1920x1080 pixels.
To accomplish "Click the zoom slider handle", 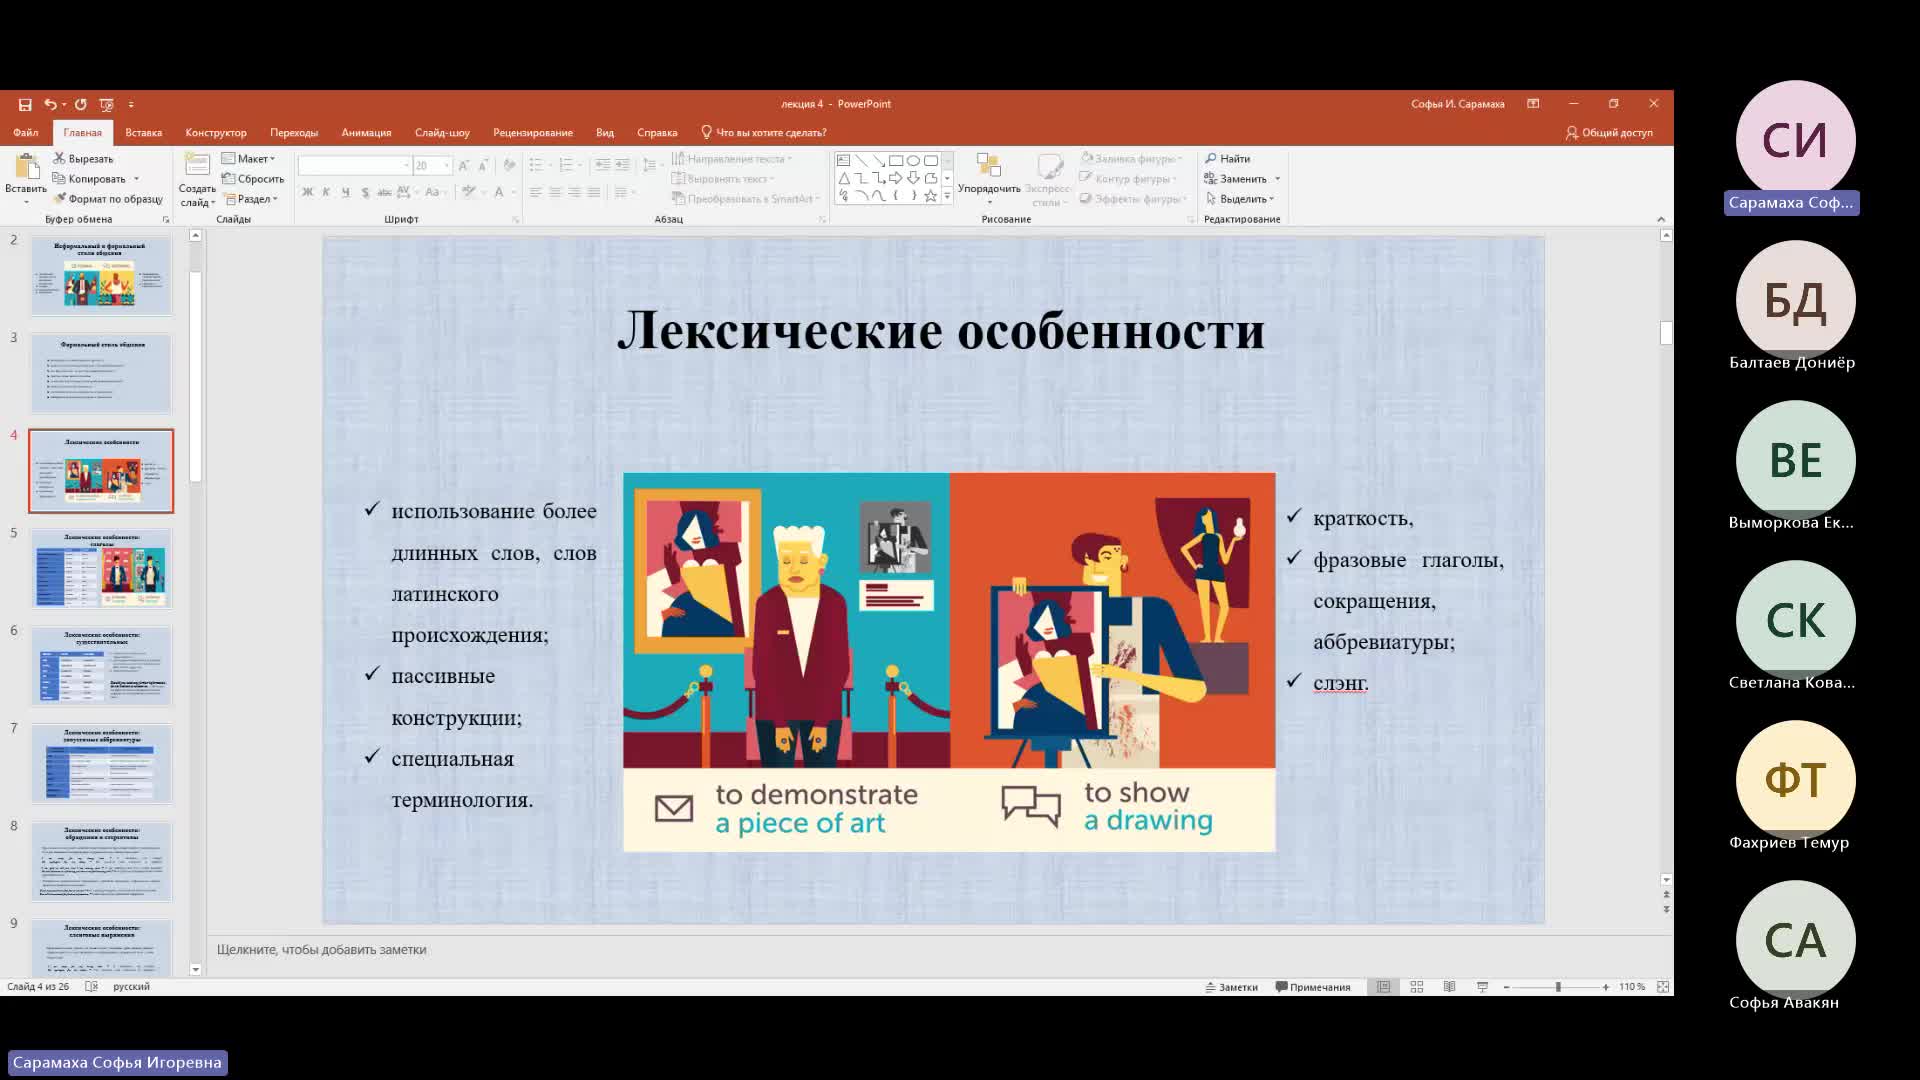I will coord(1558,987).
